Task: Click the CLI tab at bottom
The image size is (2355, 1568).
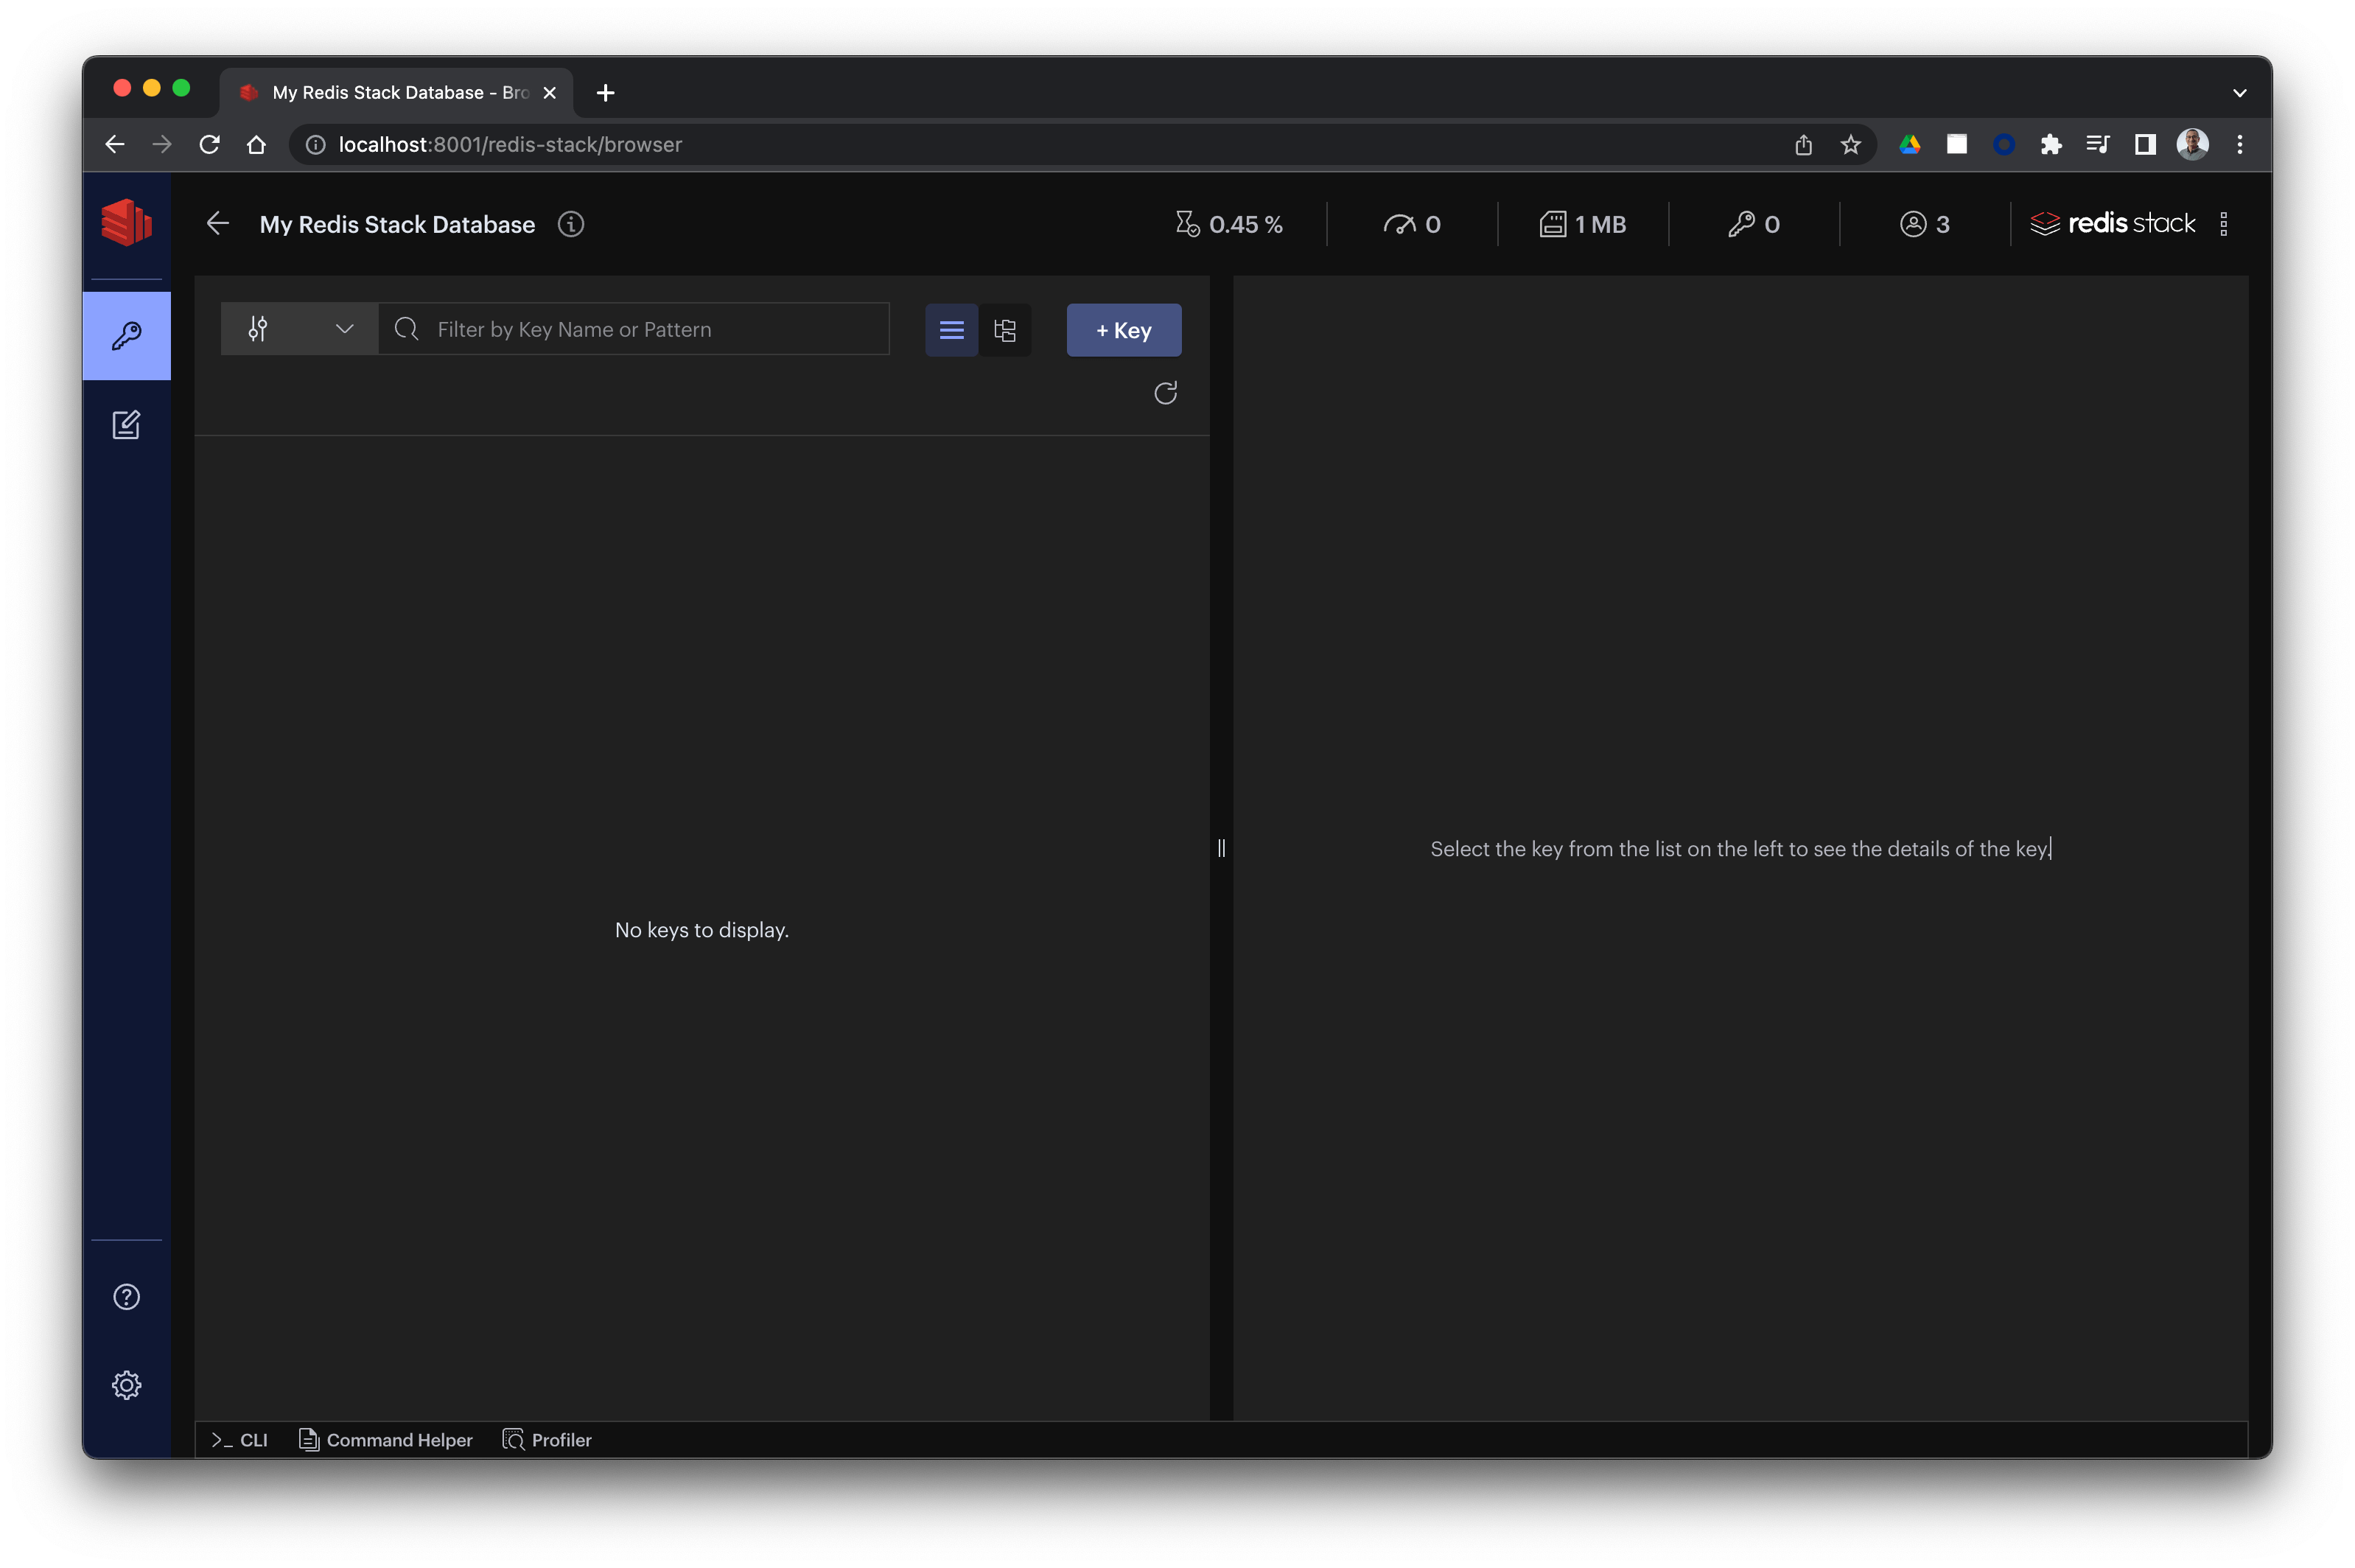Action: coord(239,1438)
